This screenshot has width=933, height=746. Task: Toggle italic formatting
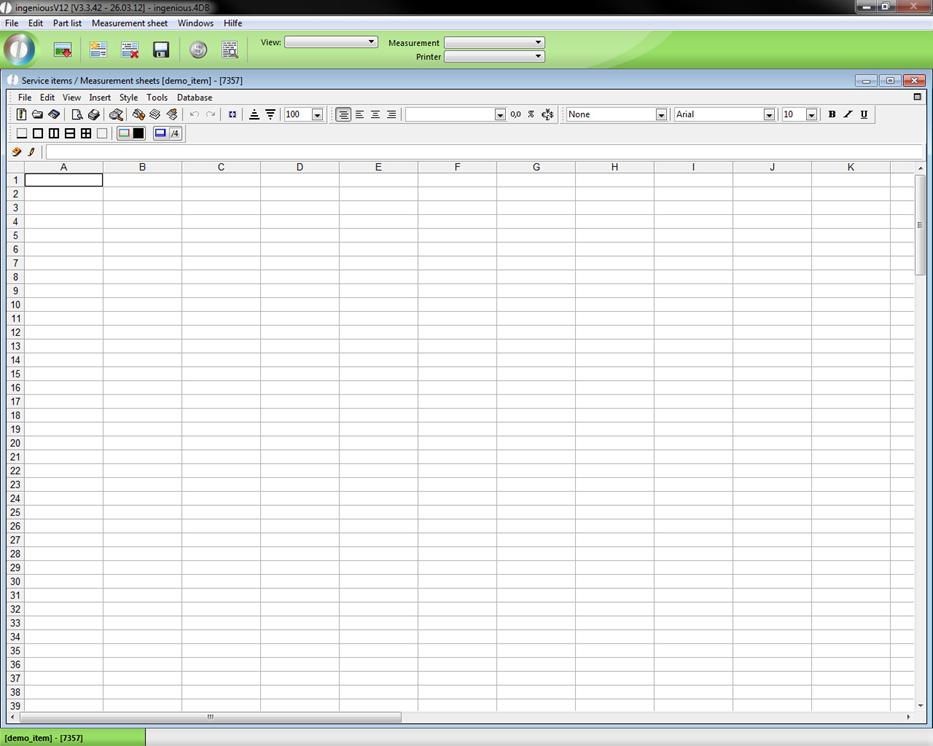pos(848,115)
